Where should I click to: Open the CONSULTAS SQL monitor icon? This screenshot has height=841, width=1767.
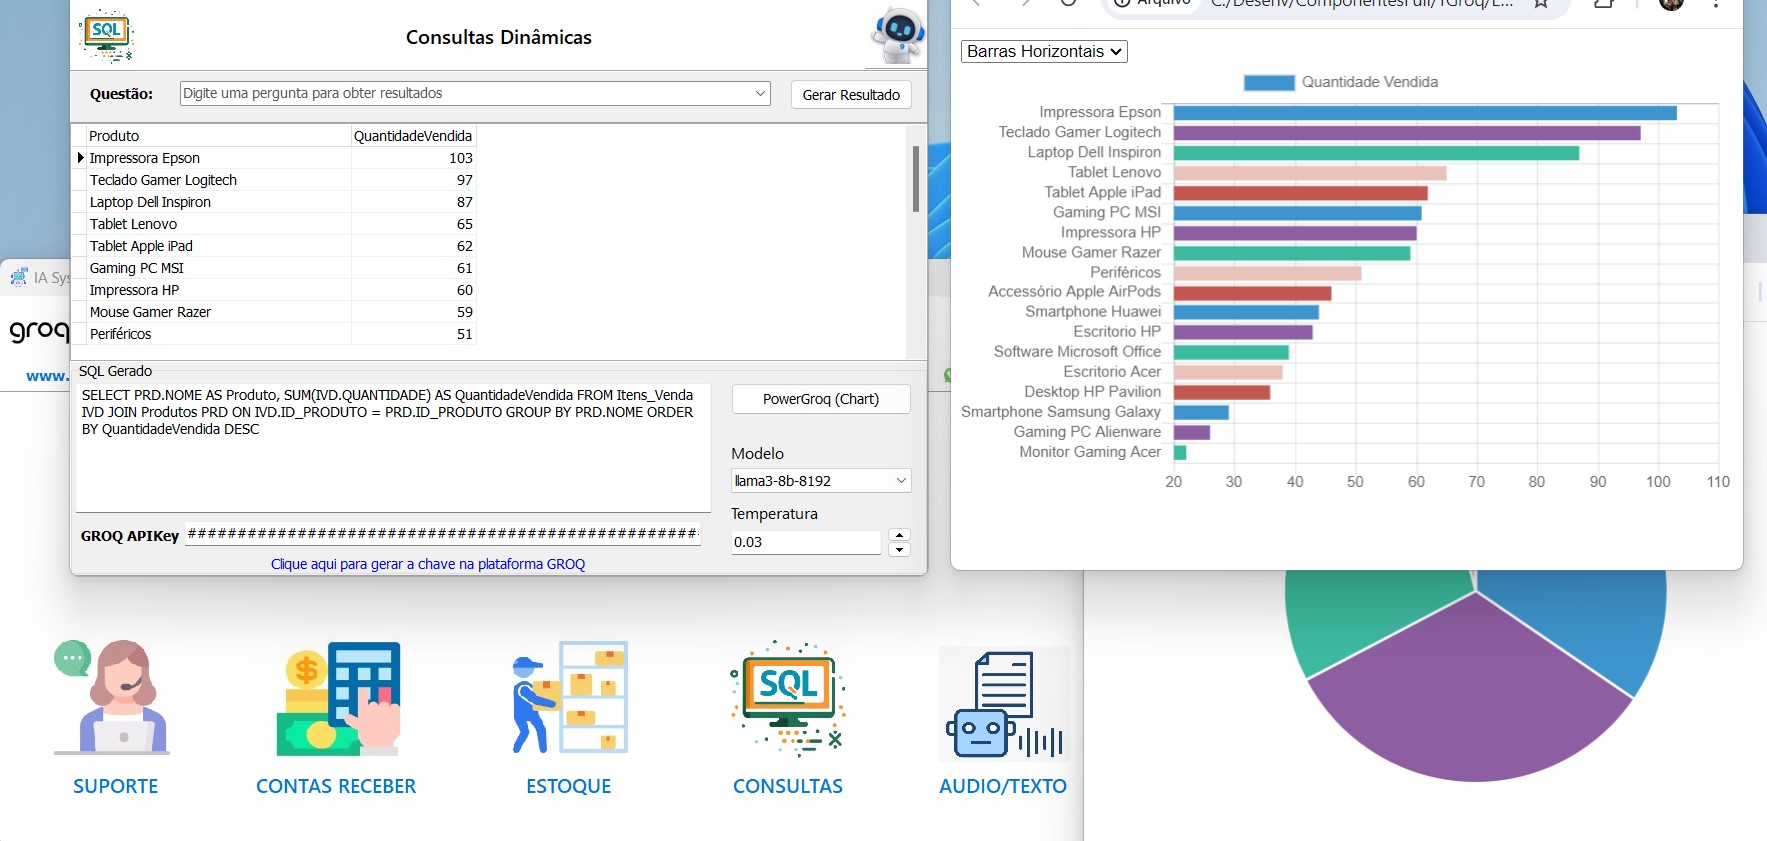(x=788, y=698)
